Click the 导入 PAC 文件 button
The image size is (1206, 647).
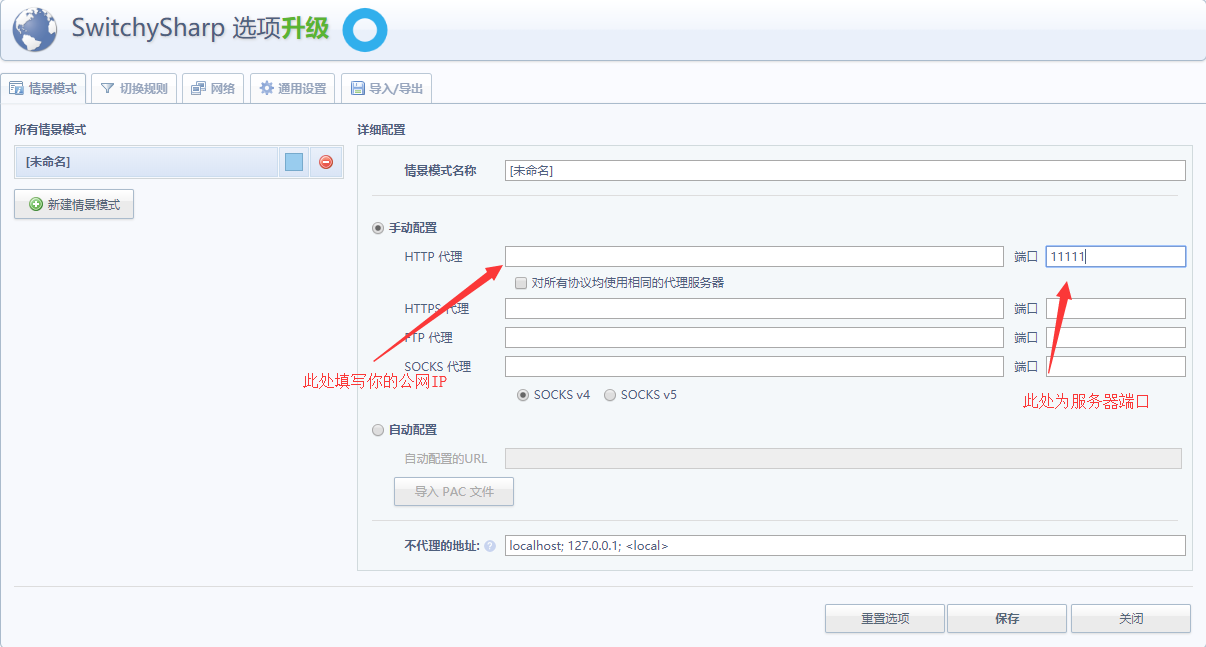tap(454, 492)
